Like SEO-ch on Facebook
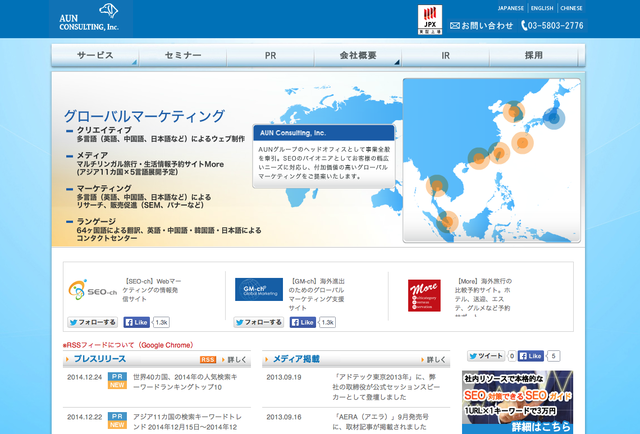This screenshot has width=640, height=434. click(137, 322)
